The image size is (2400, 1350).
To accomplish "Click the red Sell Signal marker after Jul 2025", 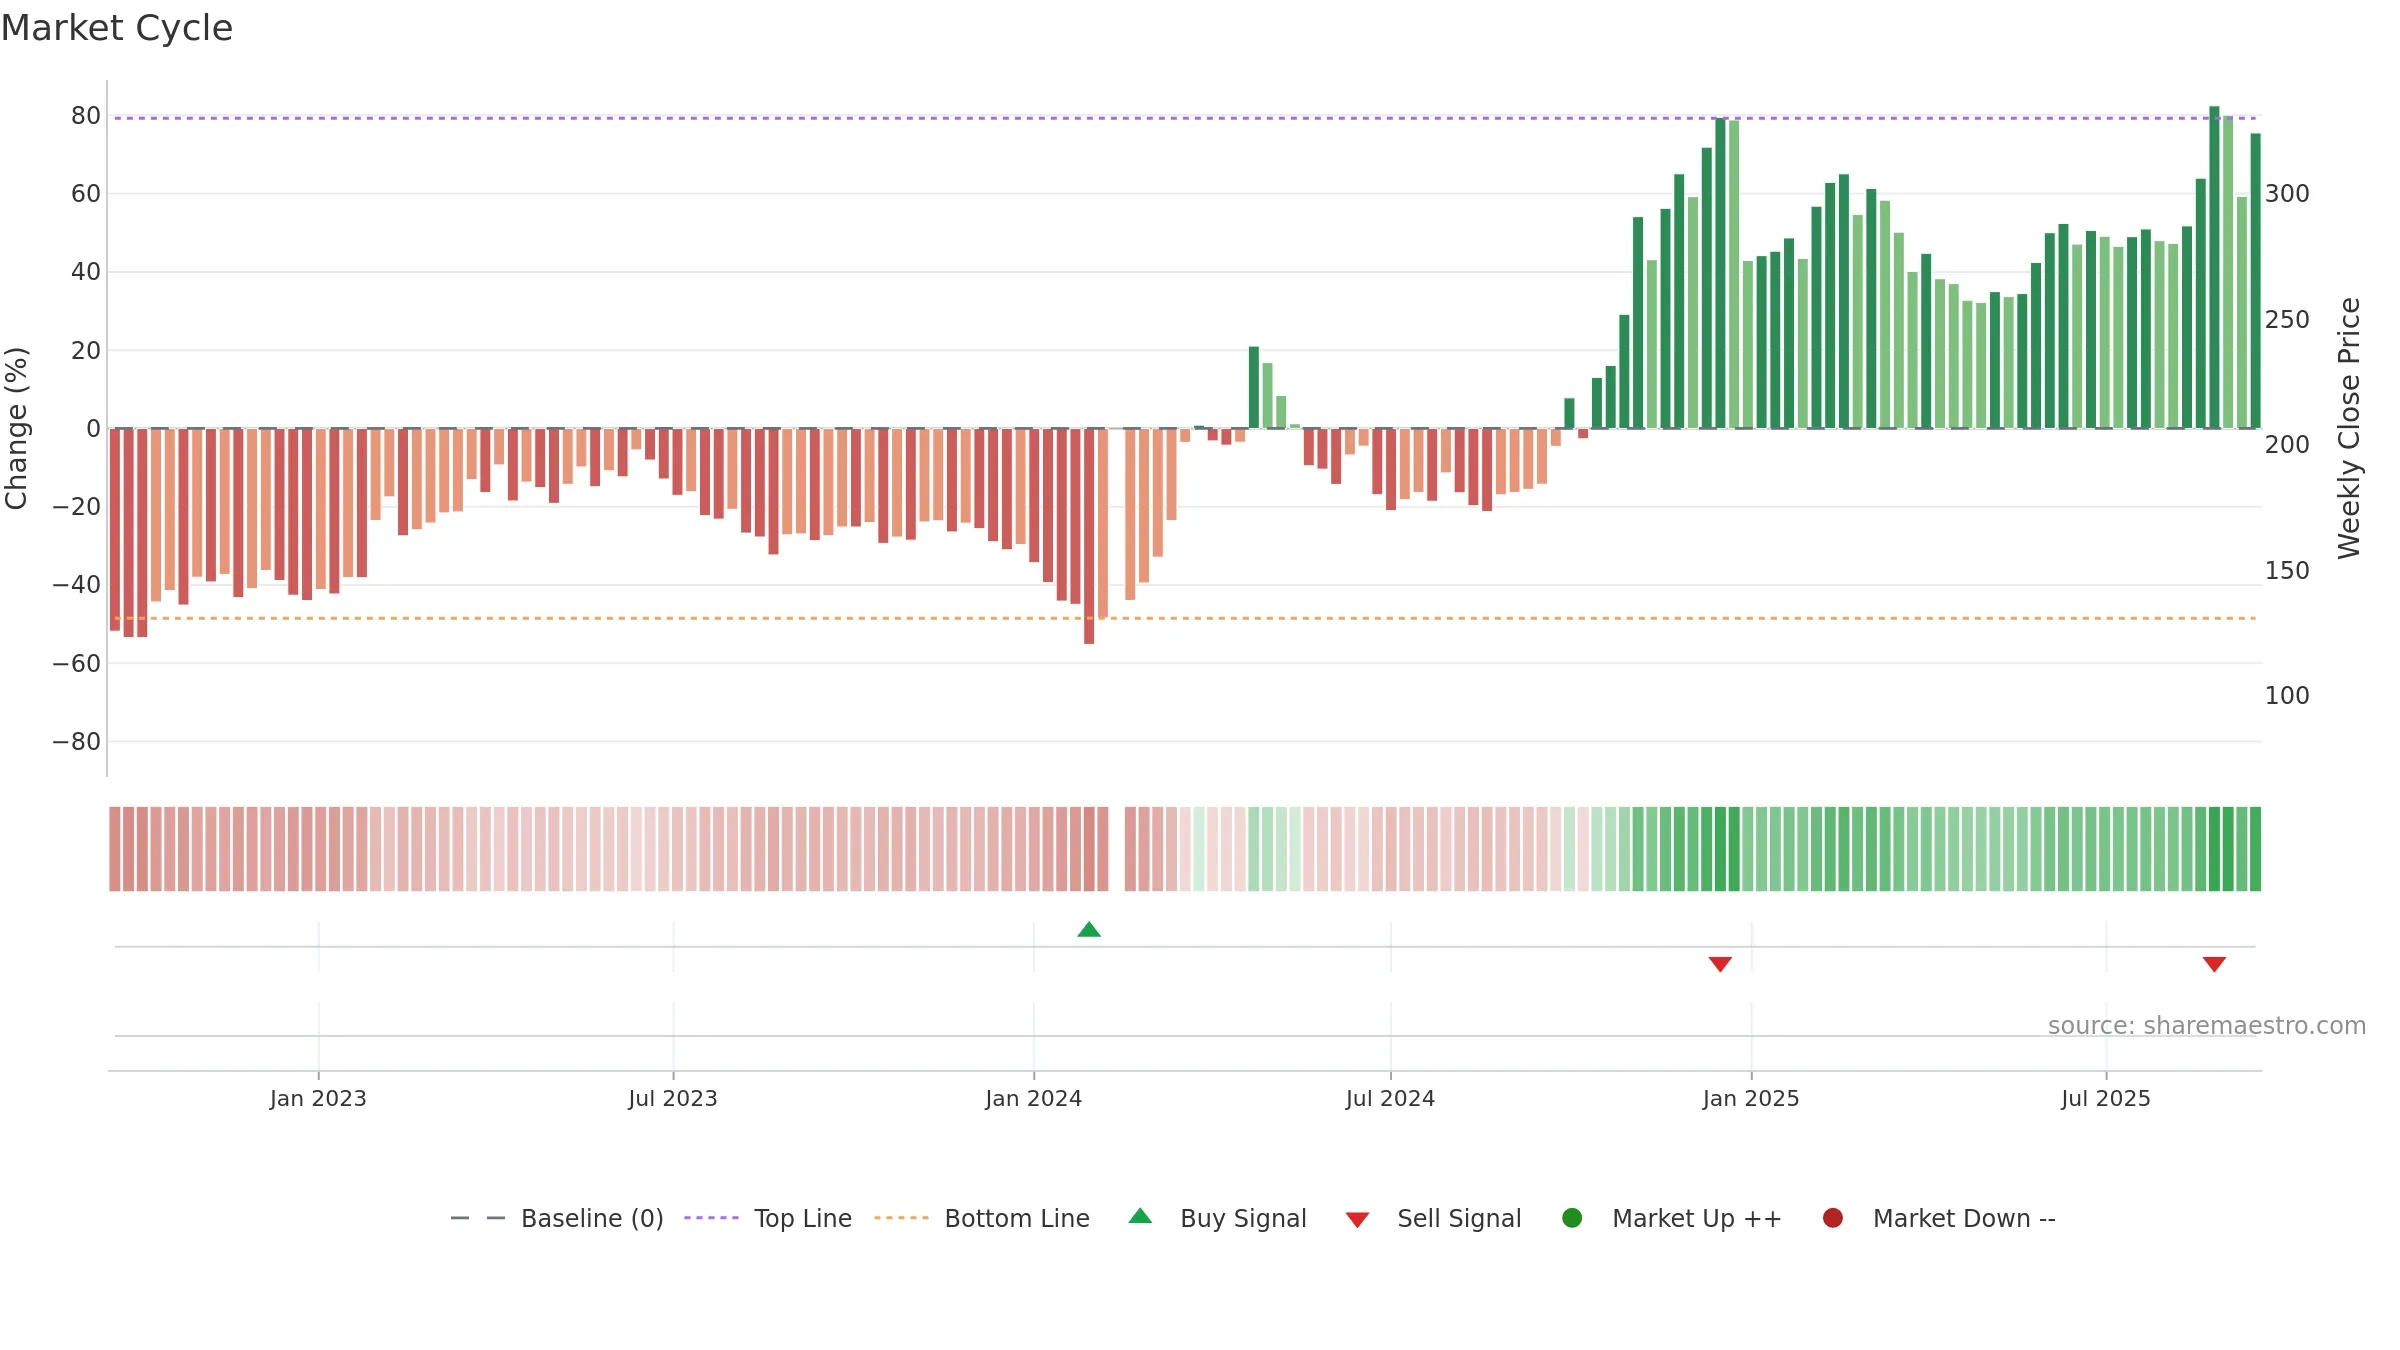I will point(2214,964).
